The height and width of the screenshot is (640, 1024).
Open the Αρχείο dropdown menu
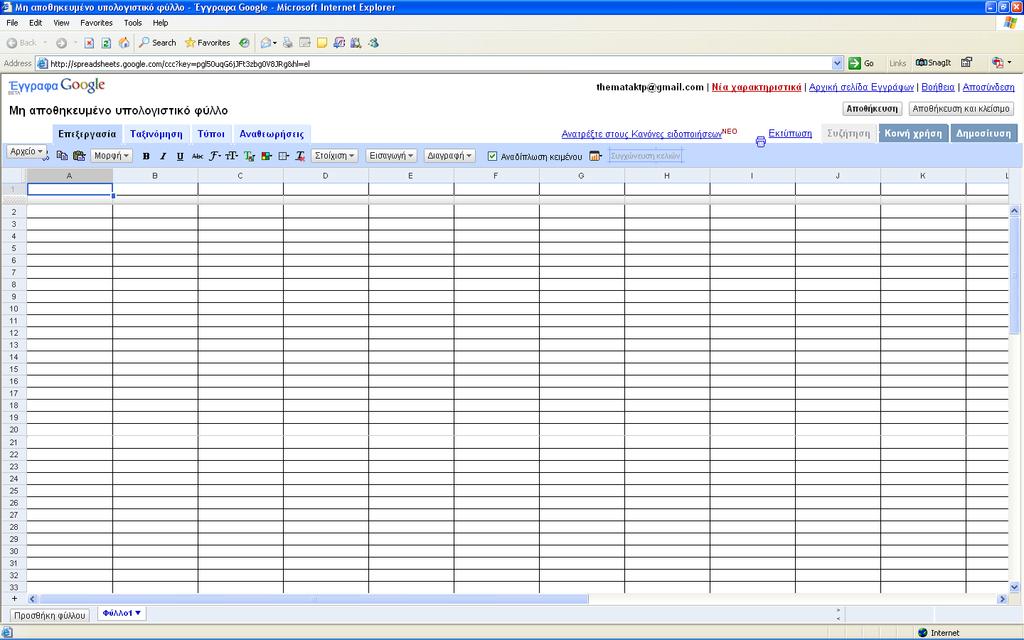coord(27,152)
